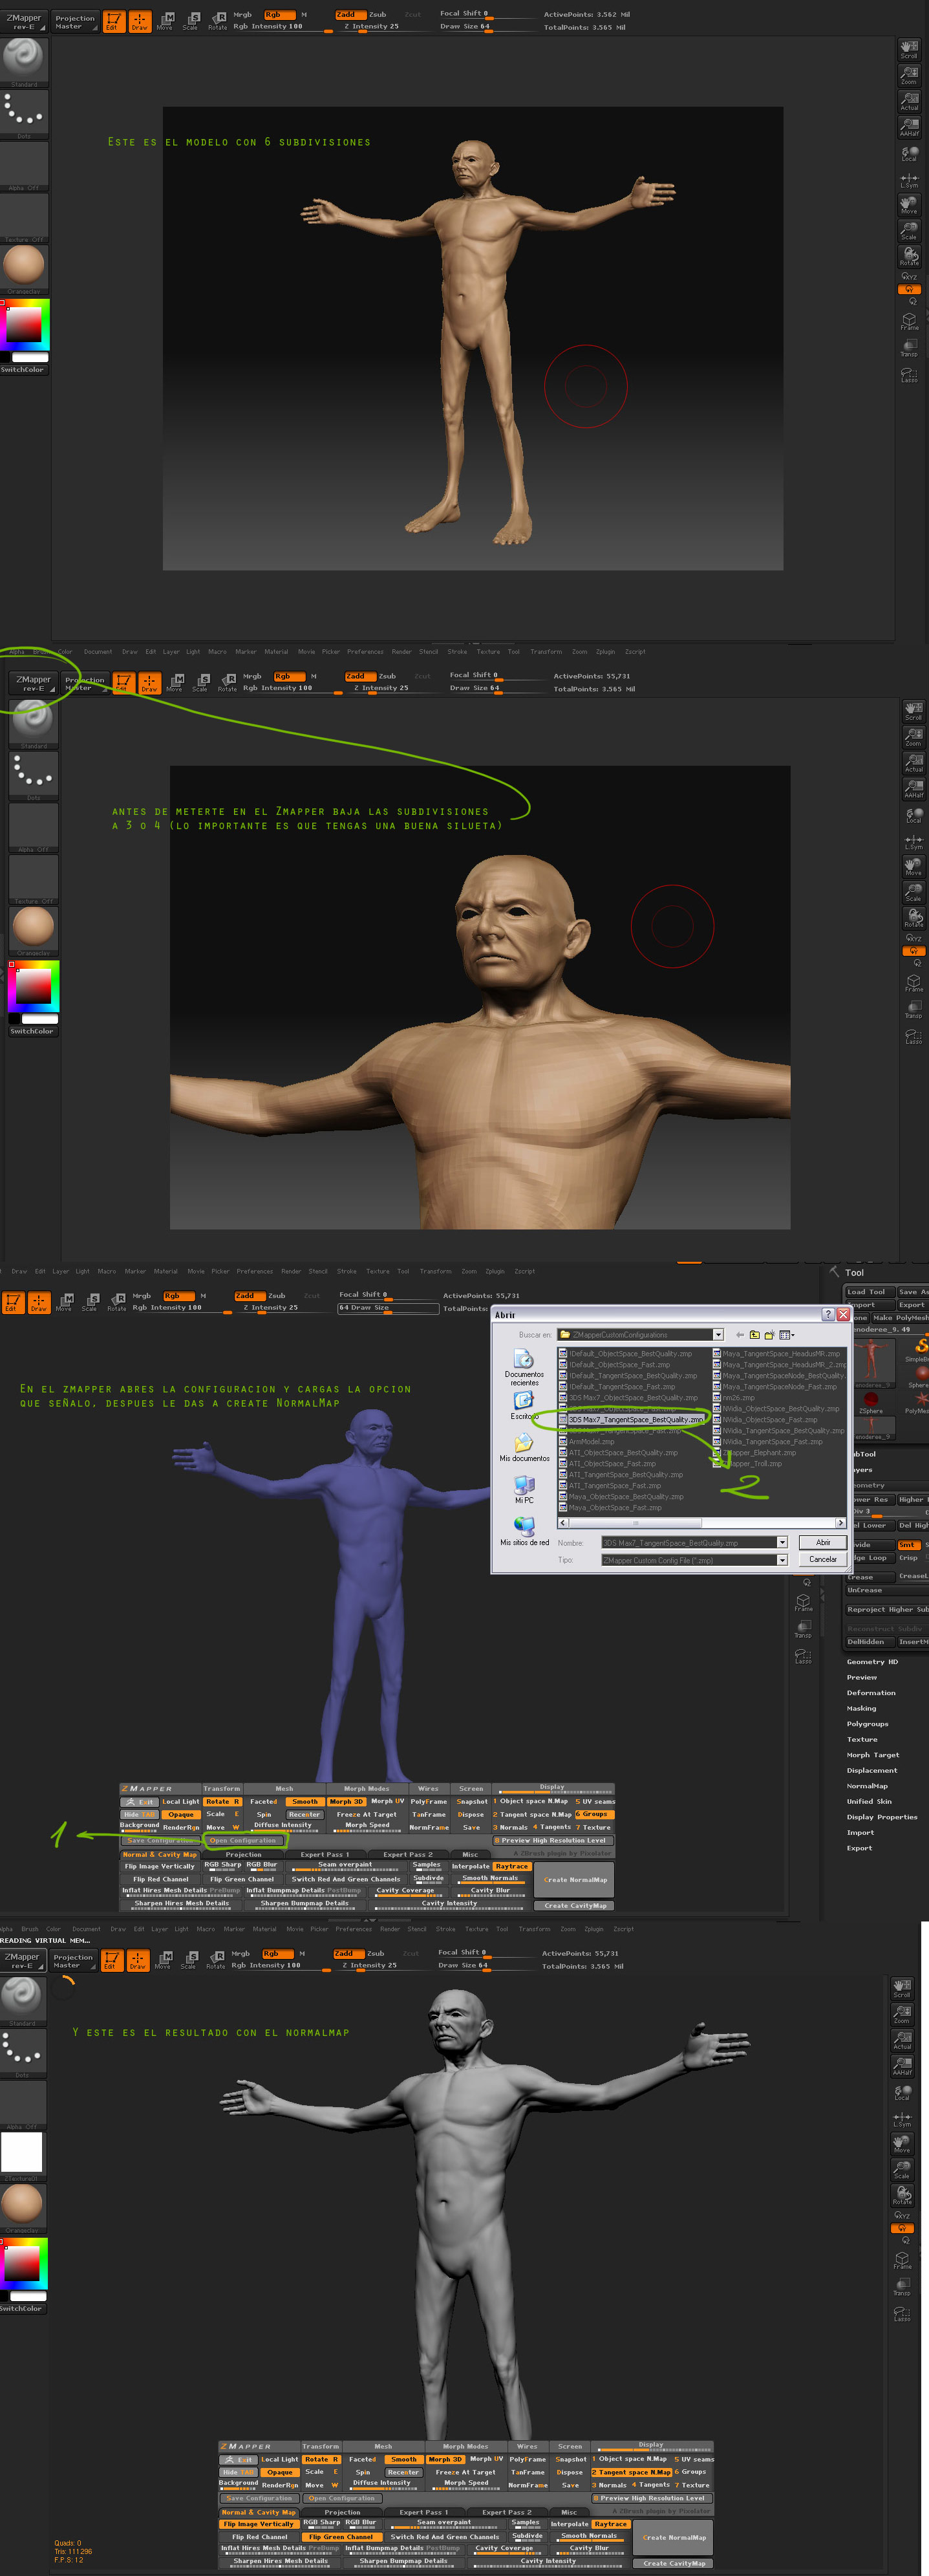The height and width of the screenshot is (2576, 929).
Task: Click the Frame icon in the topmost screenshot
Action: (x=909, y=321)
